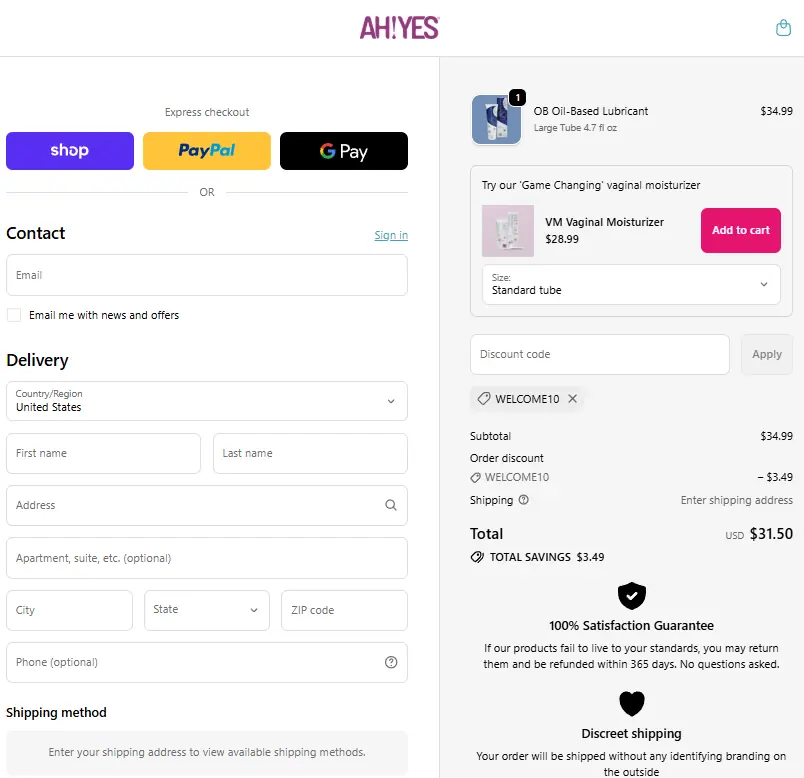804x778 pixels.
Task: Click into the Discount code field
Action: point(600,354)
